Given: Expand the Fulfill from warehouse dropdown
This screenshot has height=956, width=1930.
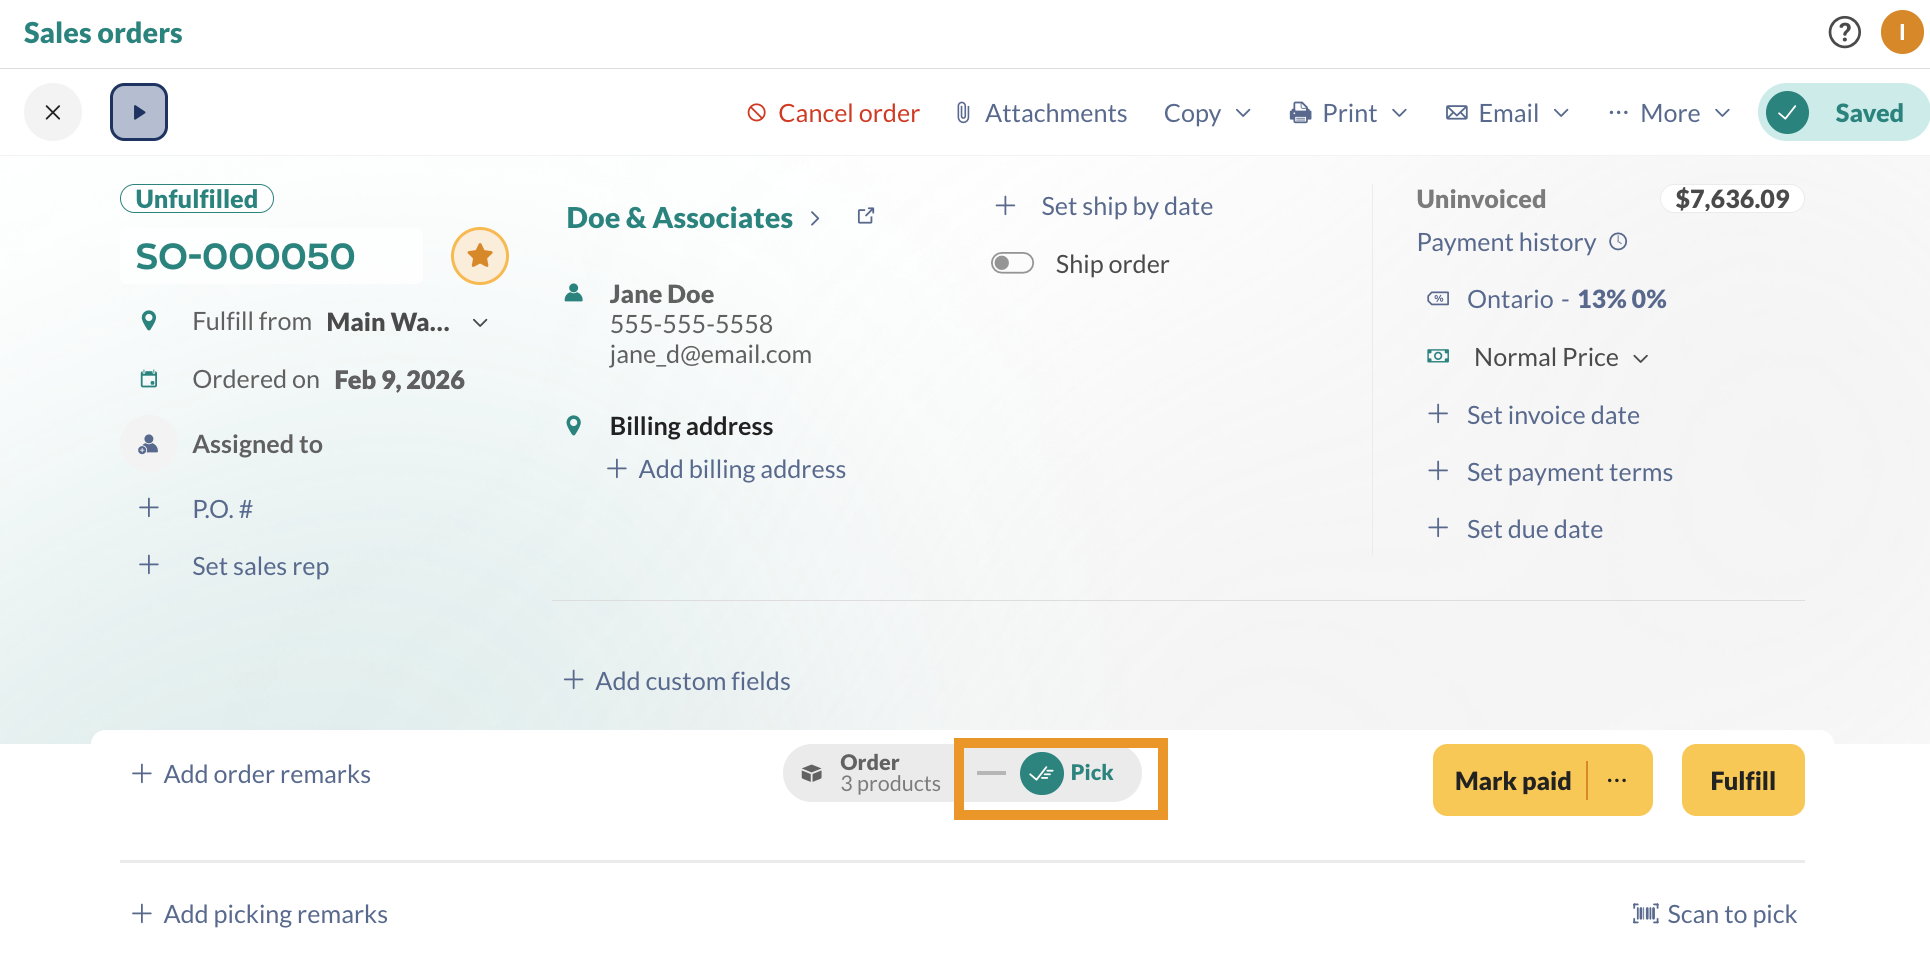Looking at the screenshot, I should [481, 322].
